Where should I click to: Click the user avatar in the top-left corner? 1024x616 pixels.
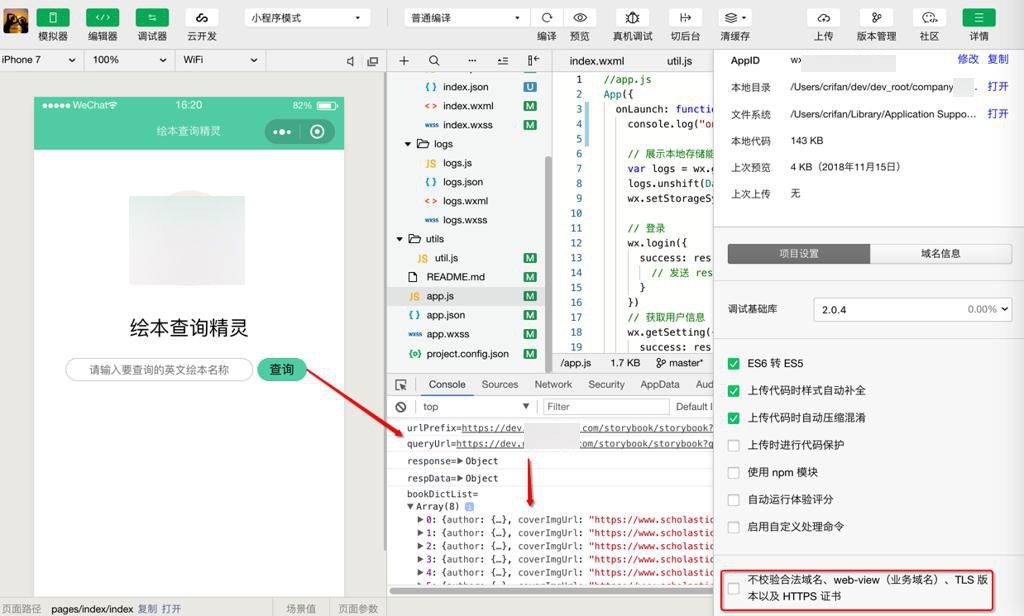[x=16, y=21]
